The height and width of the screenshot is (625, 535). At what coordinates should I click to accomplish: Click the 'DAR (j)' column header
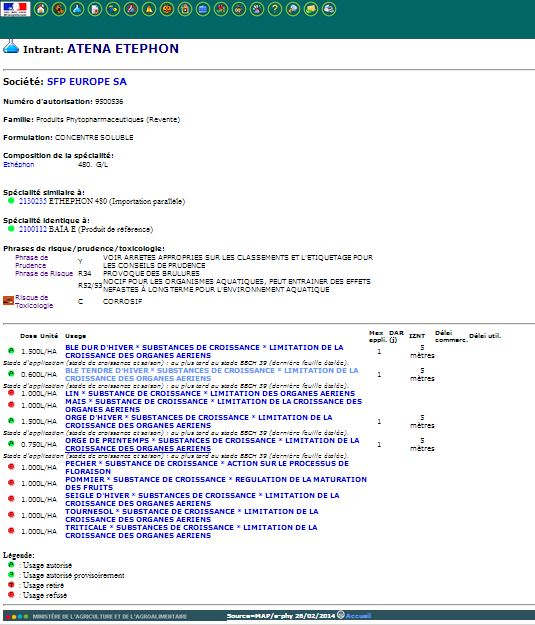pos(396,336)
